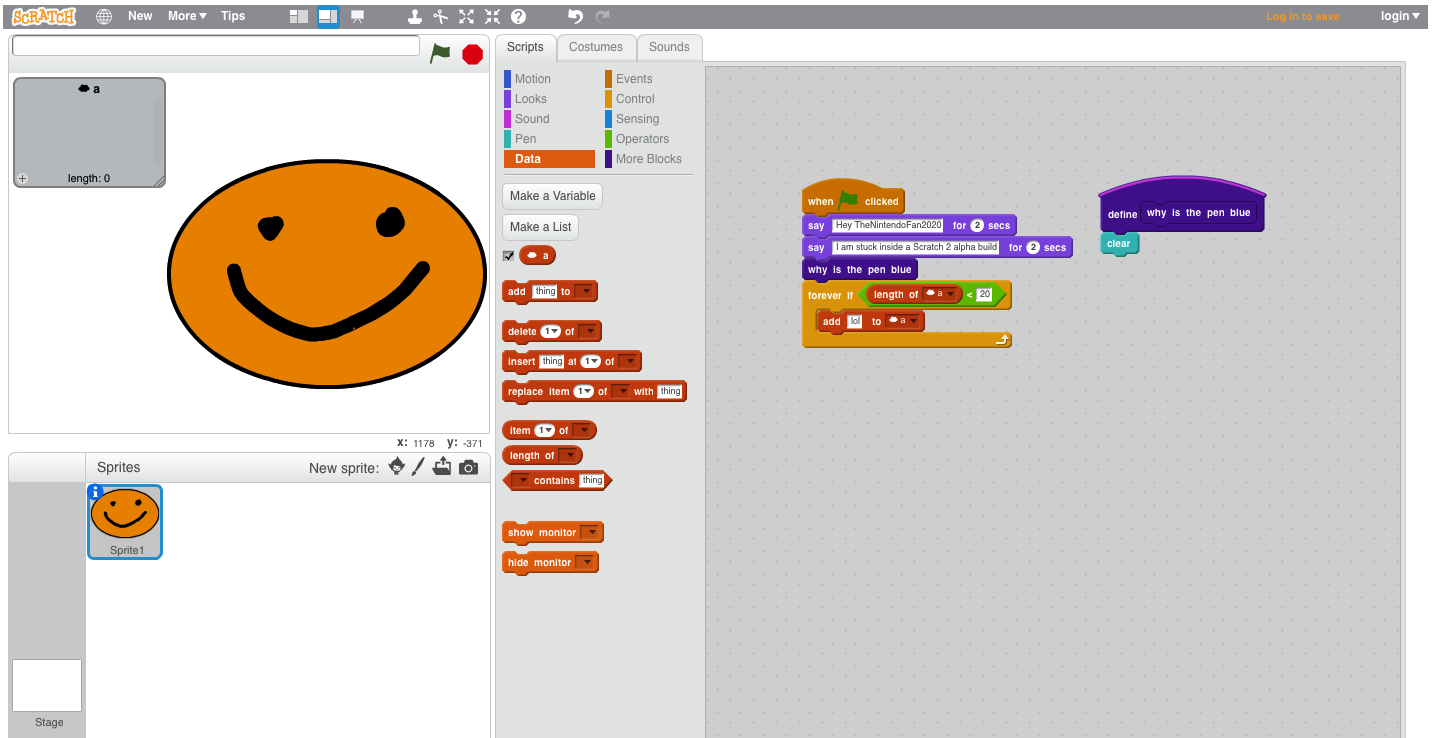
Task: Open list dropdown in 'add thing to' block
Action: click(585, 292)
